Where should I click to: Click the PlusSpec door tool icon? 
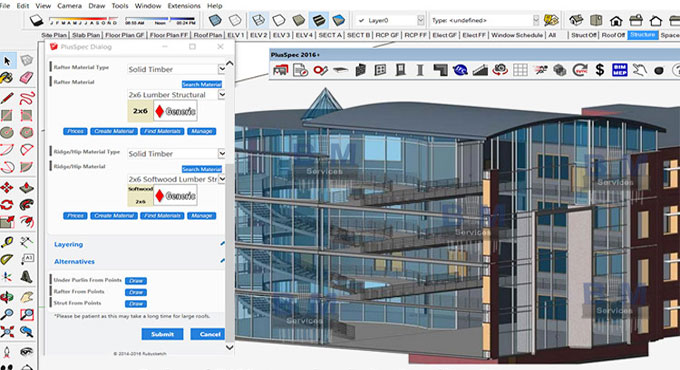click(400, 70)
